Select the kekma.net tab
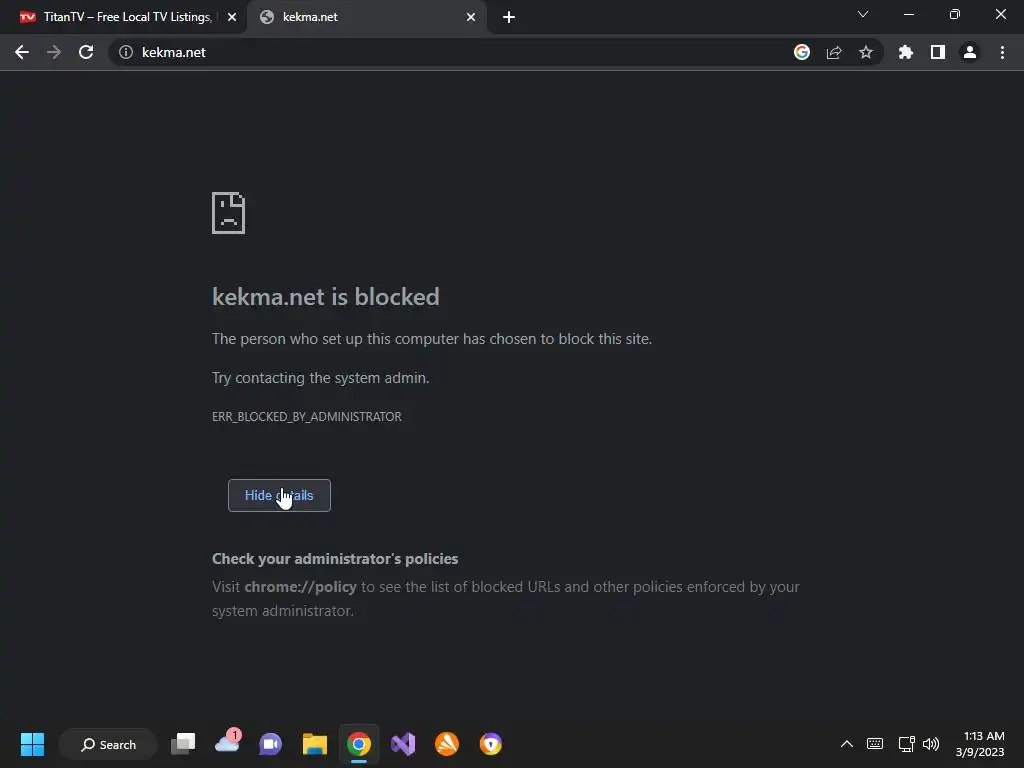1024x768 pixels. (x=366, y=17)
